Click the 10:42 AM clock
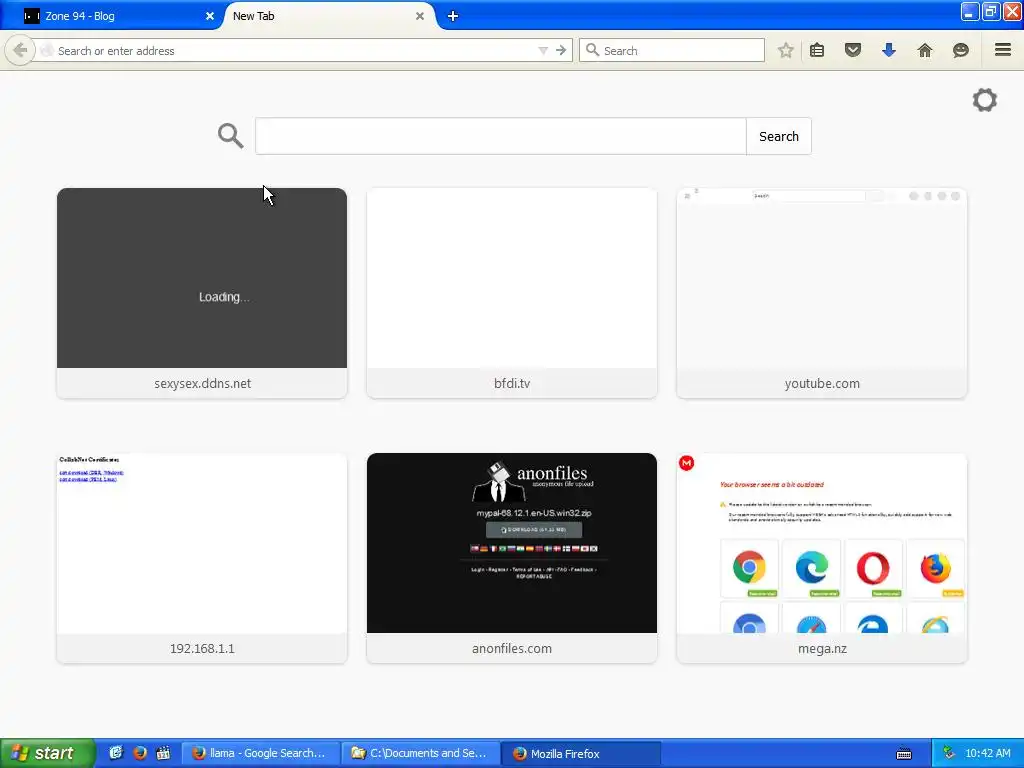 coord(987,753)
